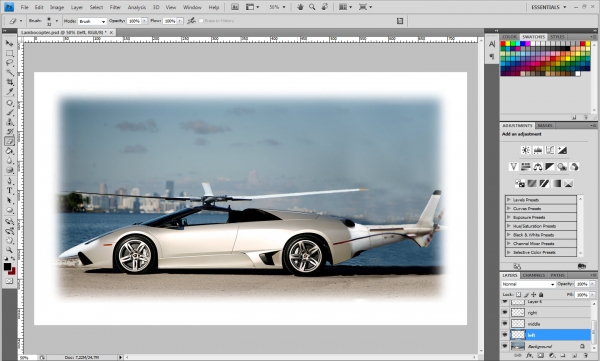Image resolution: width=600 pixels, height=361 pixels.
Task: Select the Spot Healing Brush tool
Action: click(x=9, y=103)
